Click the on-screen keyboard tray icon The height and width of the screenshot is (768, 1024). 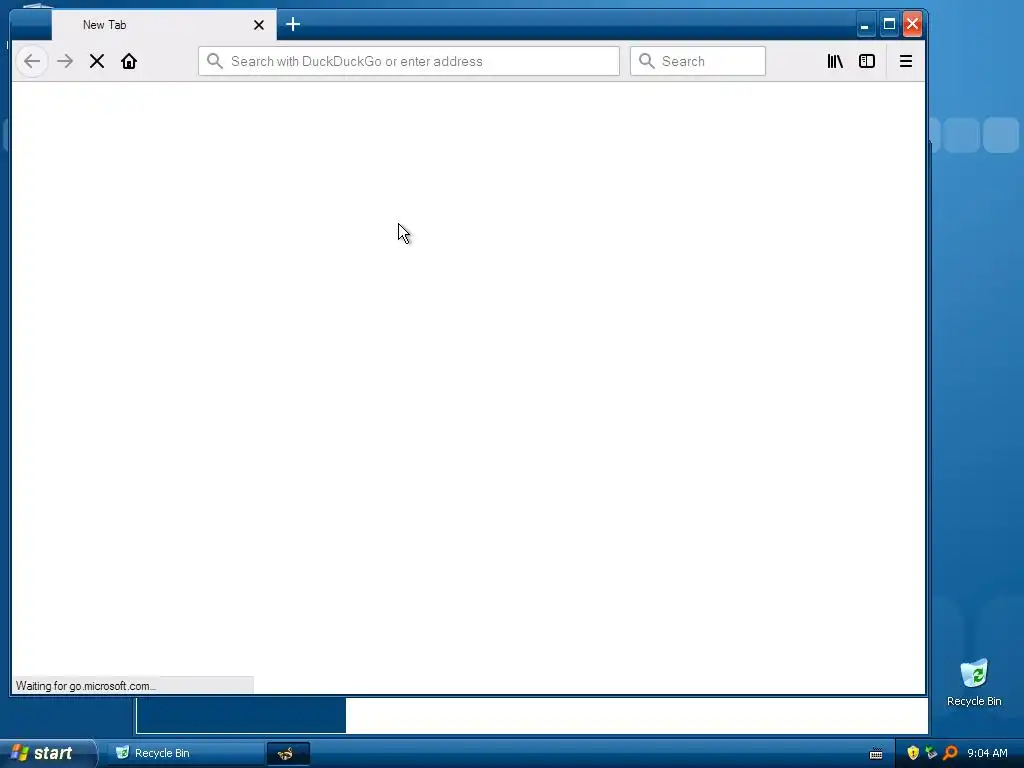(876, 754)
